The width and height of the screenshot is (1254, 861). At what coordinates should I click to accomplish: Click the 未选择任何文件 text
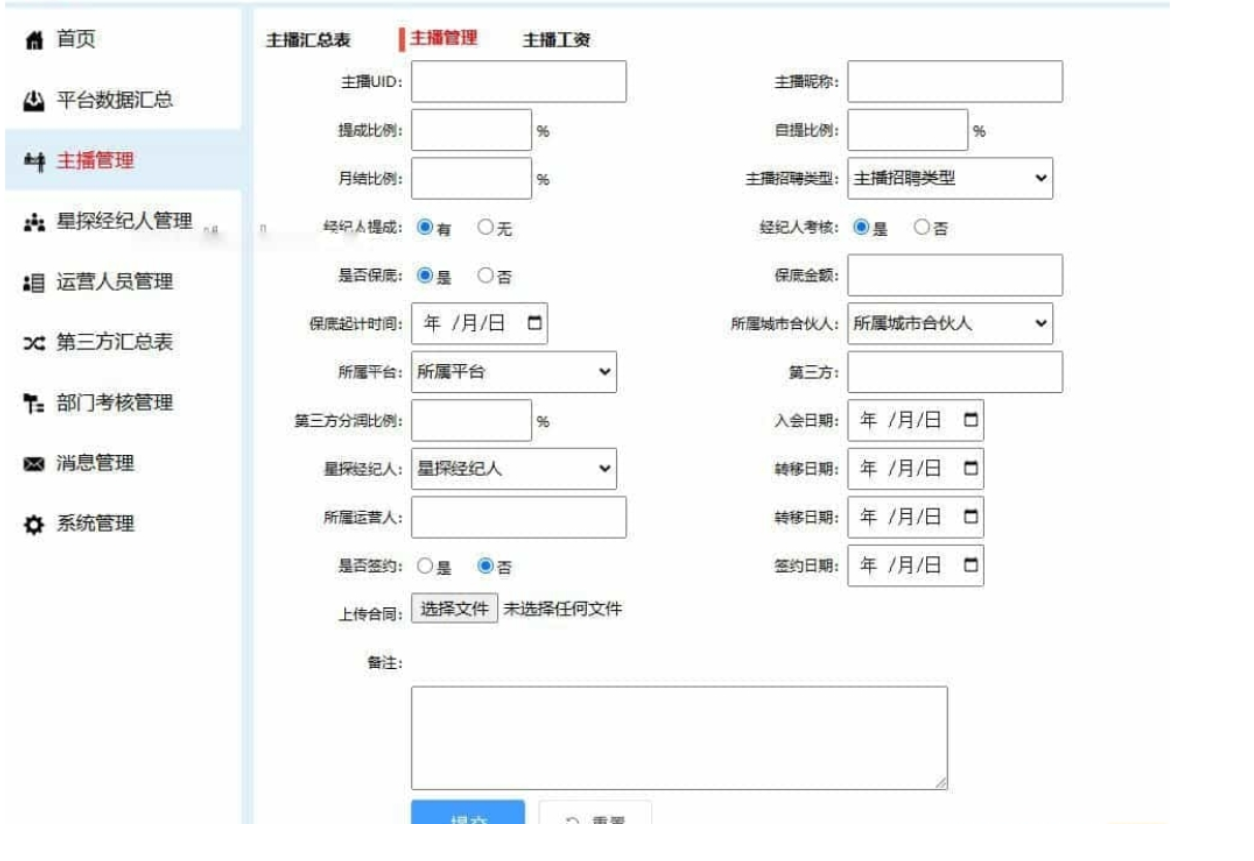click(562, 608)
